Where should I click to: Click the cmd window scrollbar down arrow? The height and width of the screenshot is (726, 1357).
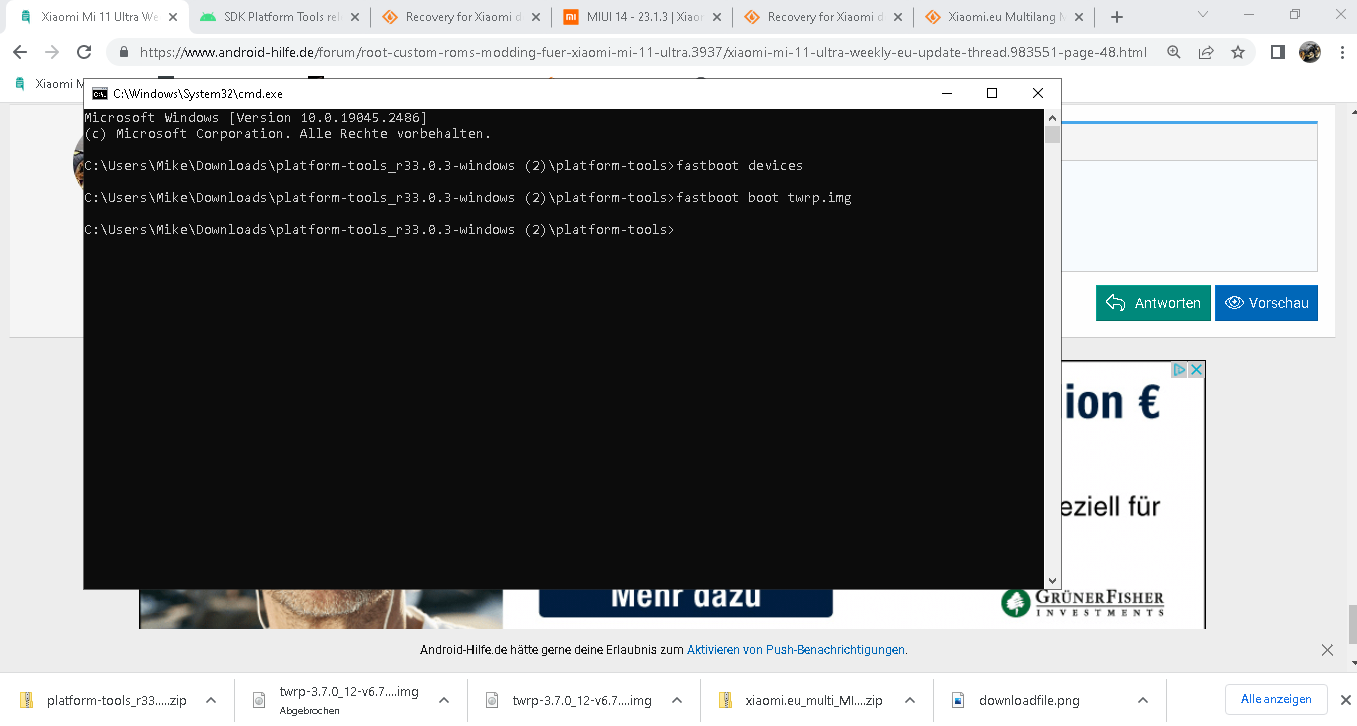[1051, 580]
